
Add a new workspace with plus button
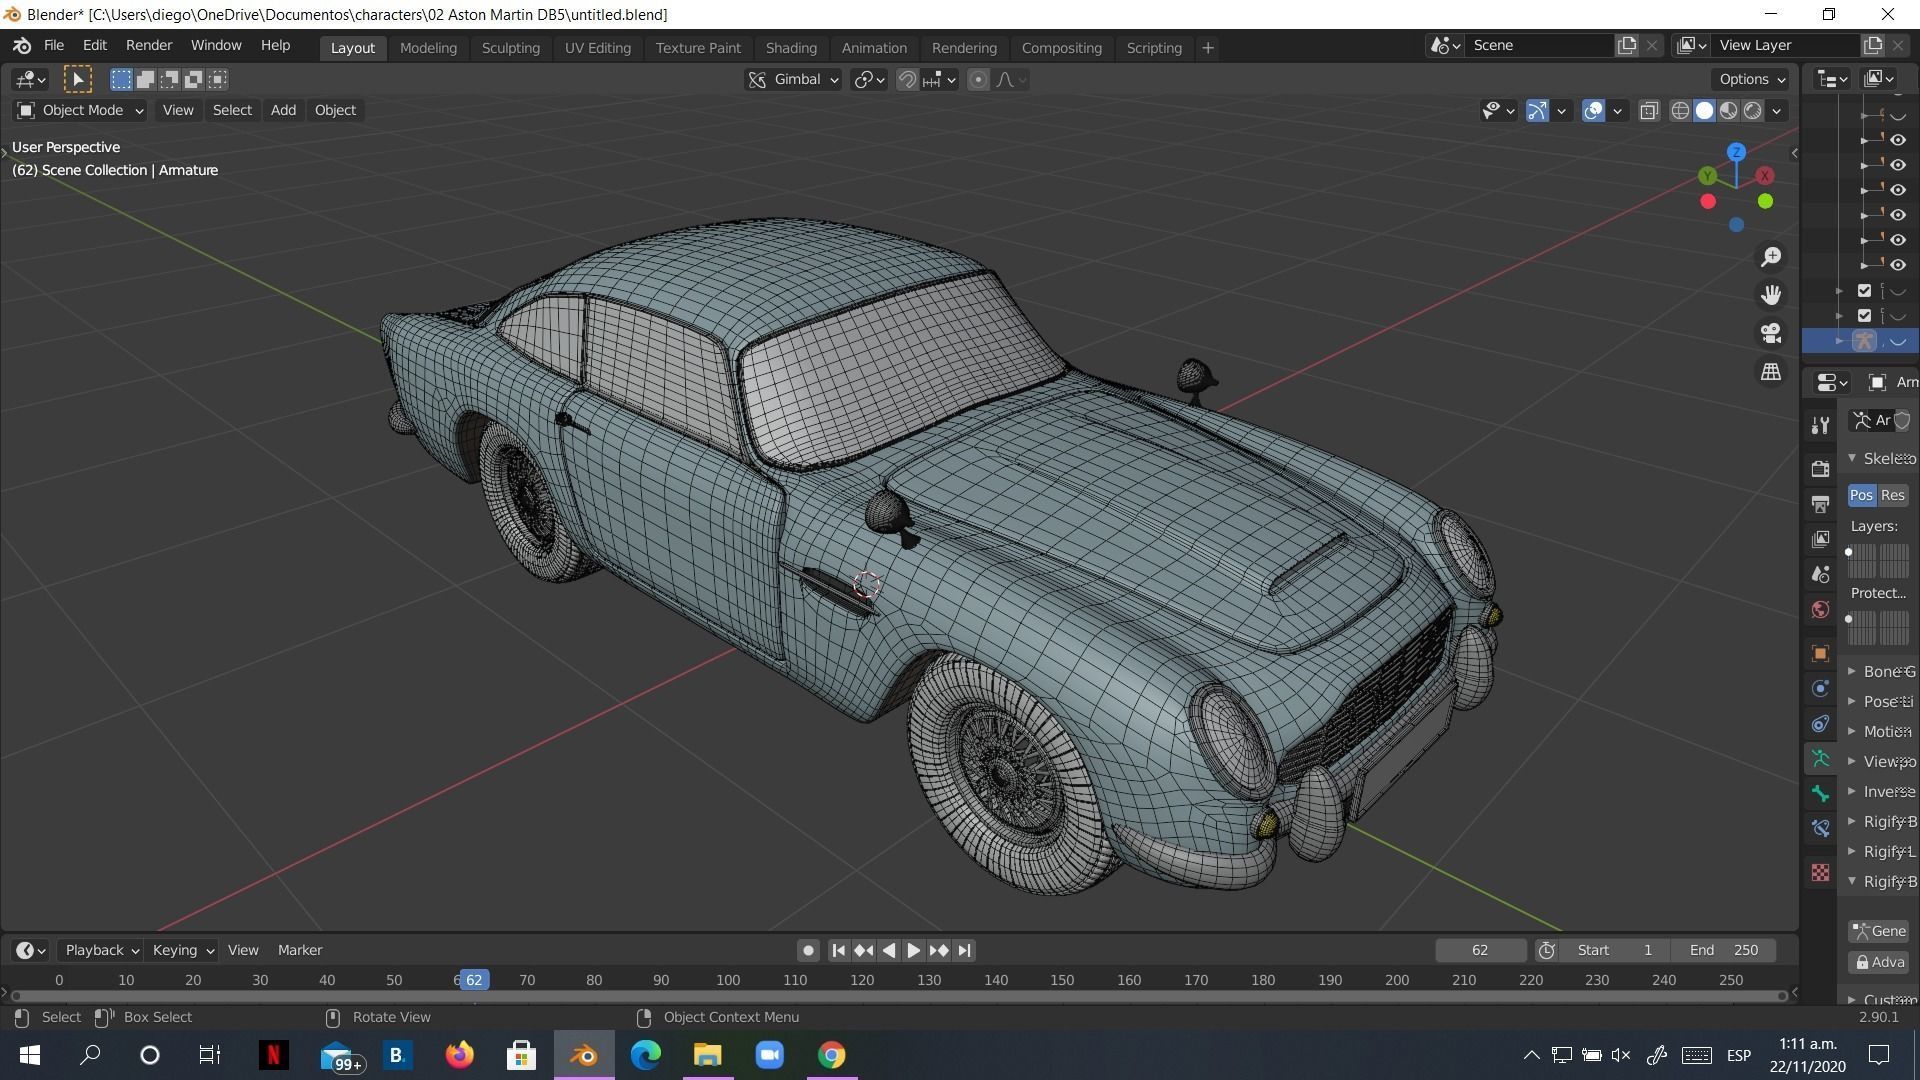[x=1207, y=47]
